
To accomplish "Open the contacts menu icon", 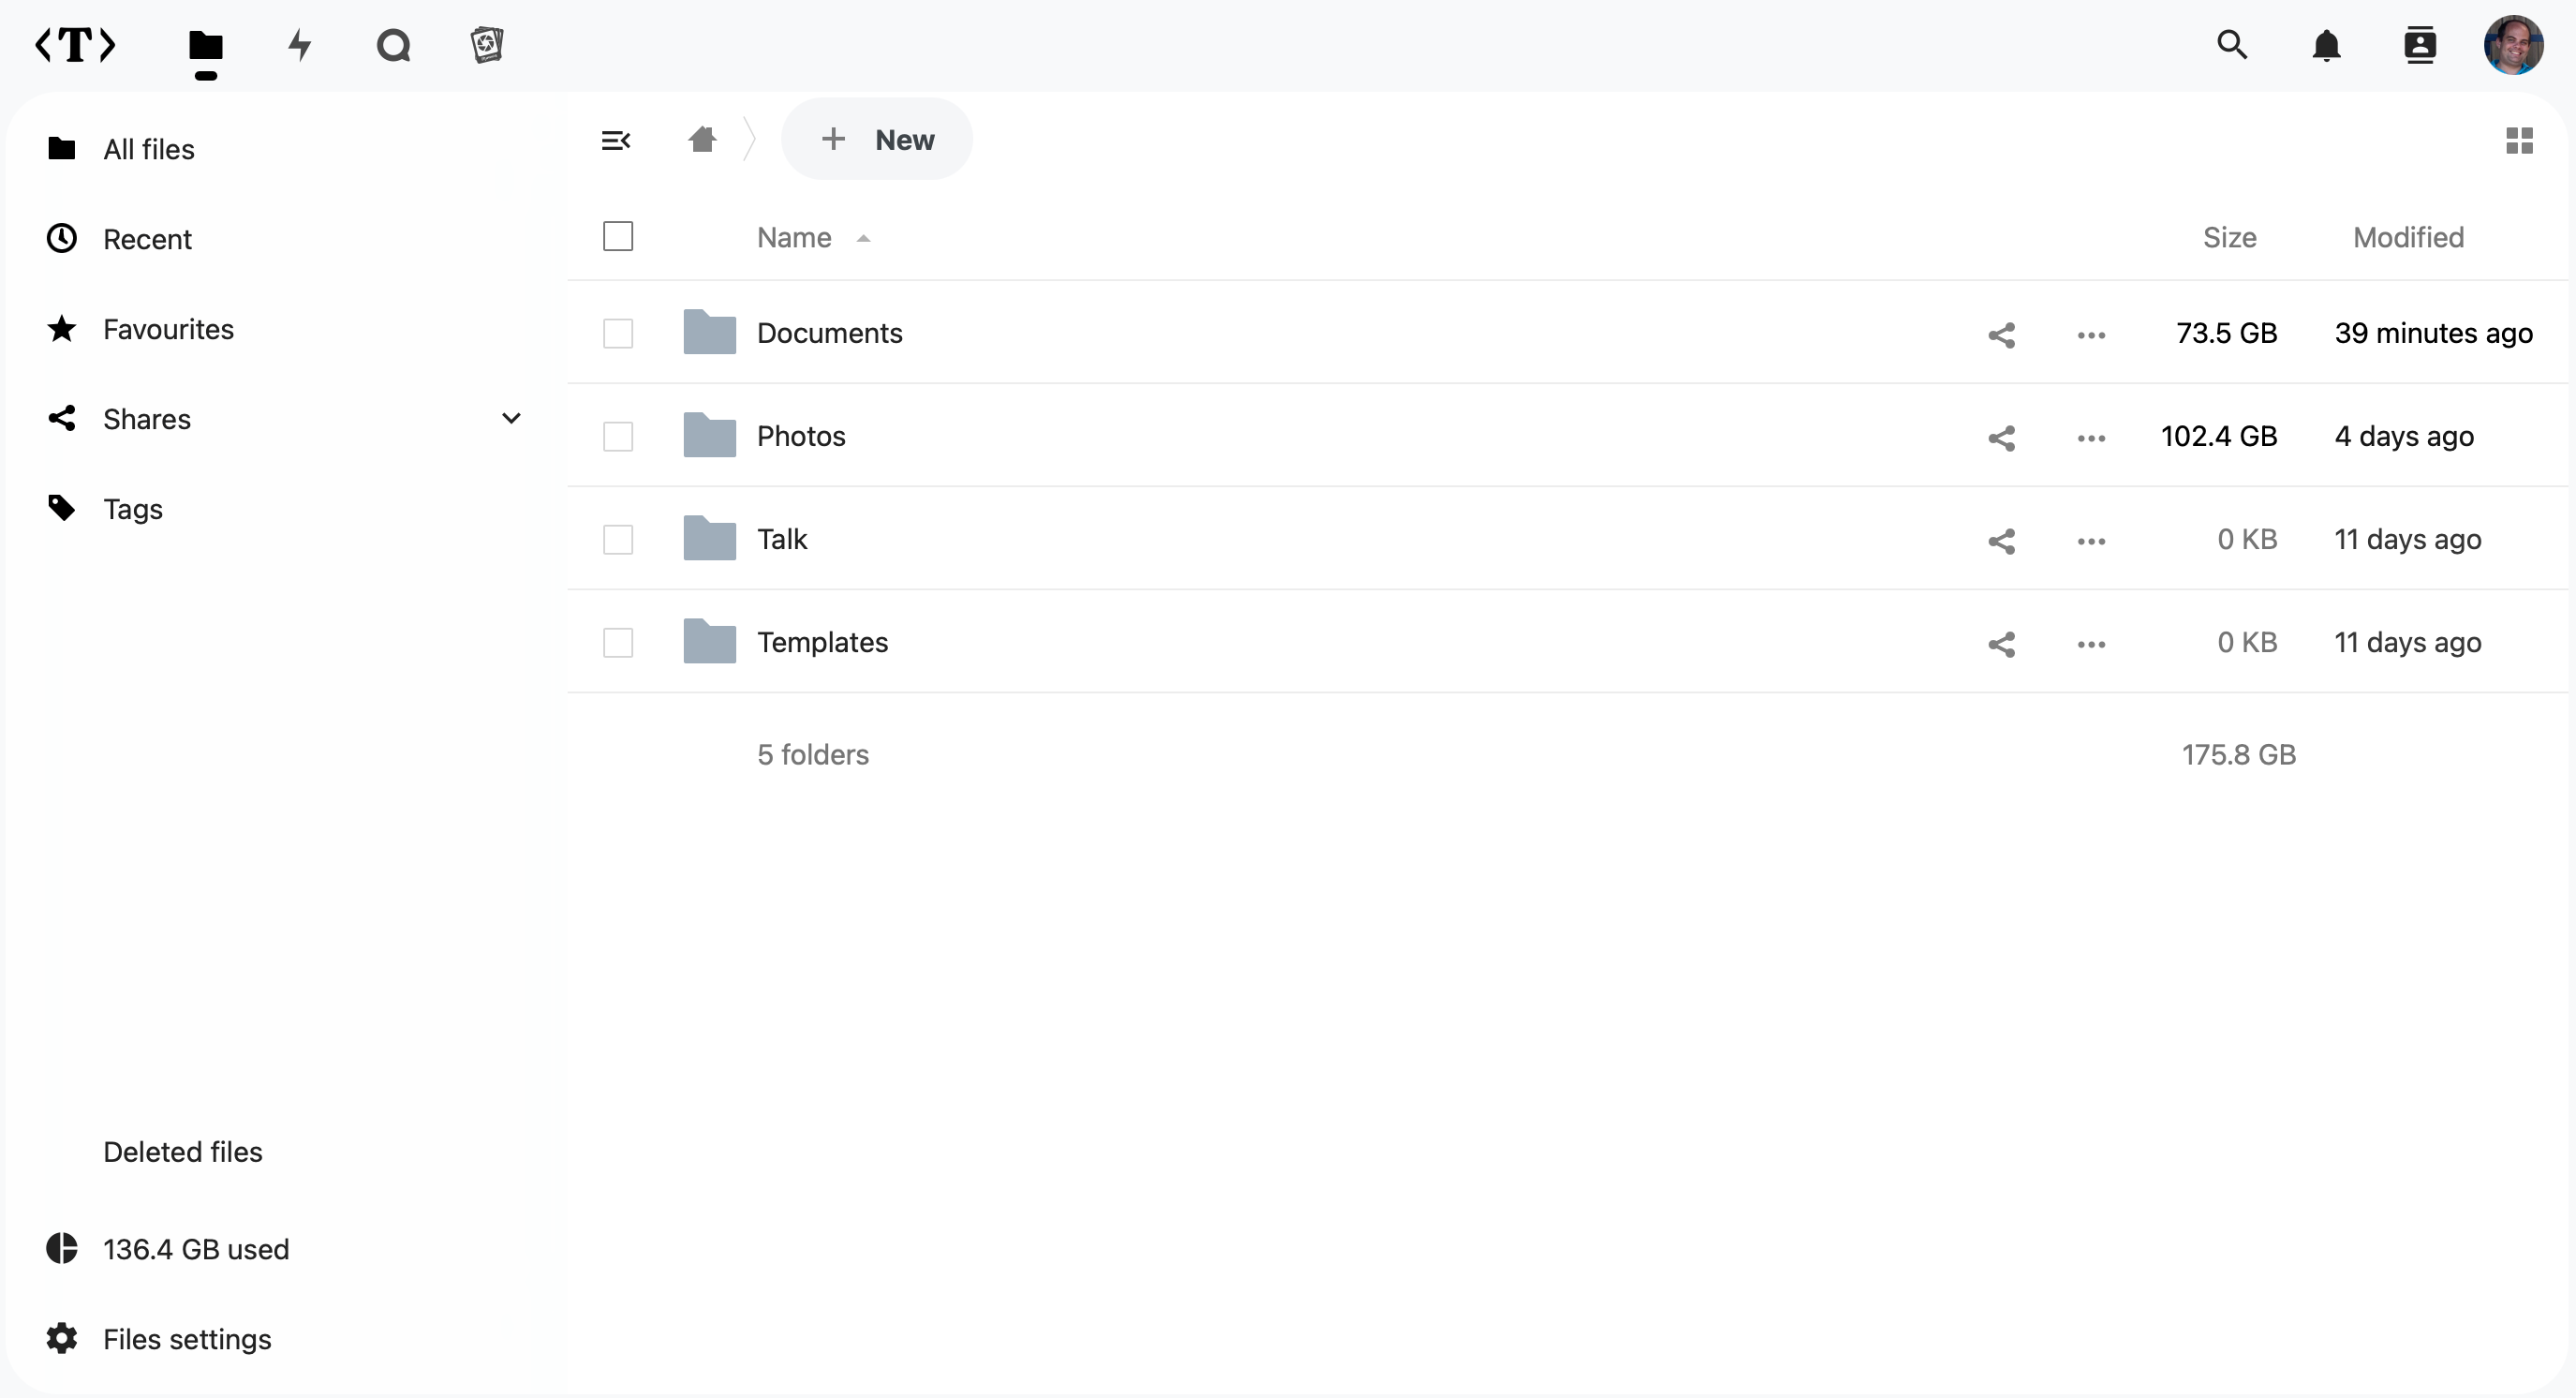I will [2419, 45].
